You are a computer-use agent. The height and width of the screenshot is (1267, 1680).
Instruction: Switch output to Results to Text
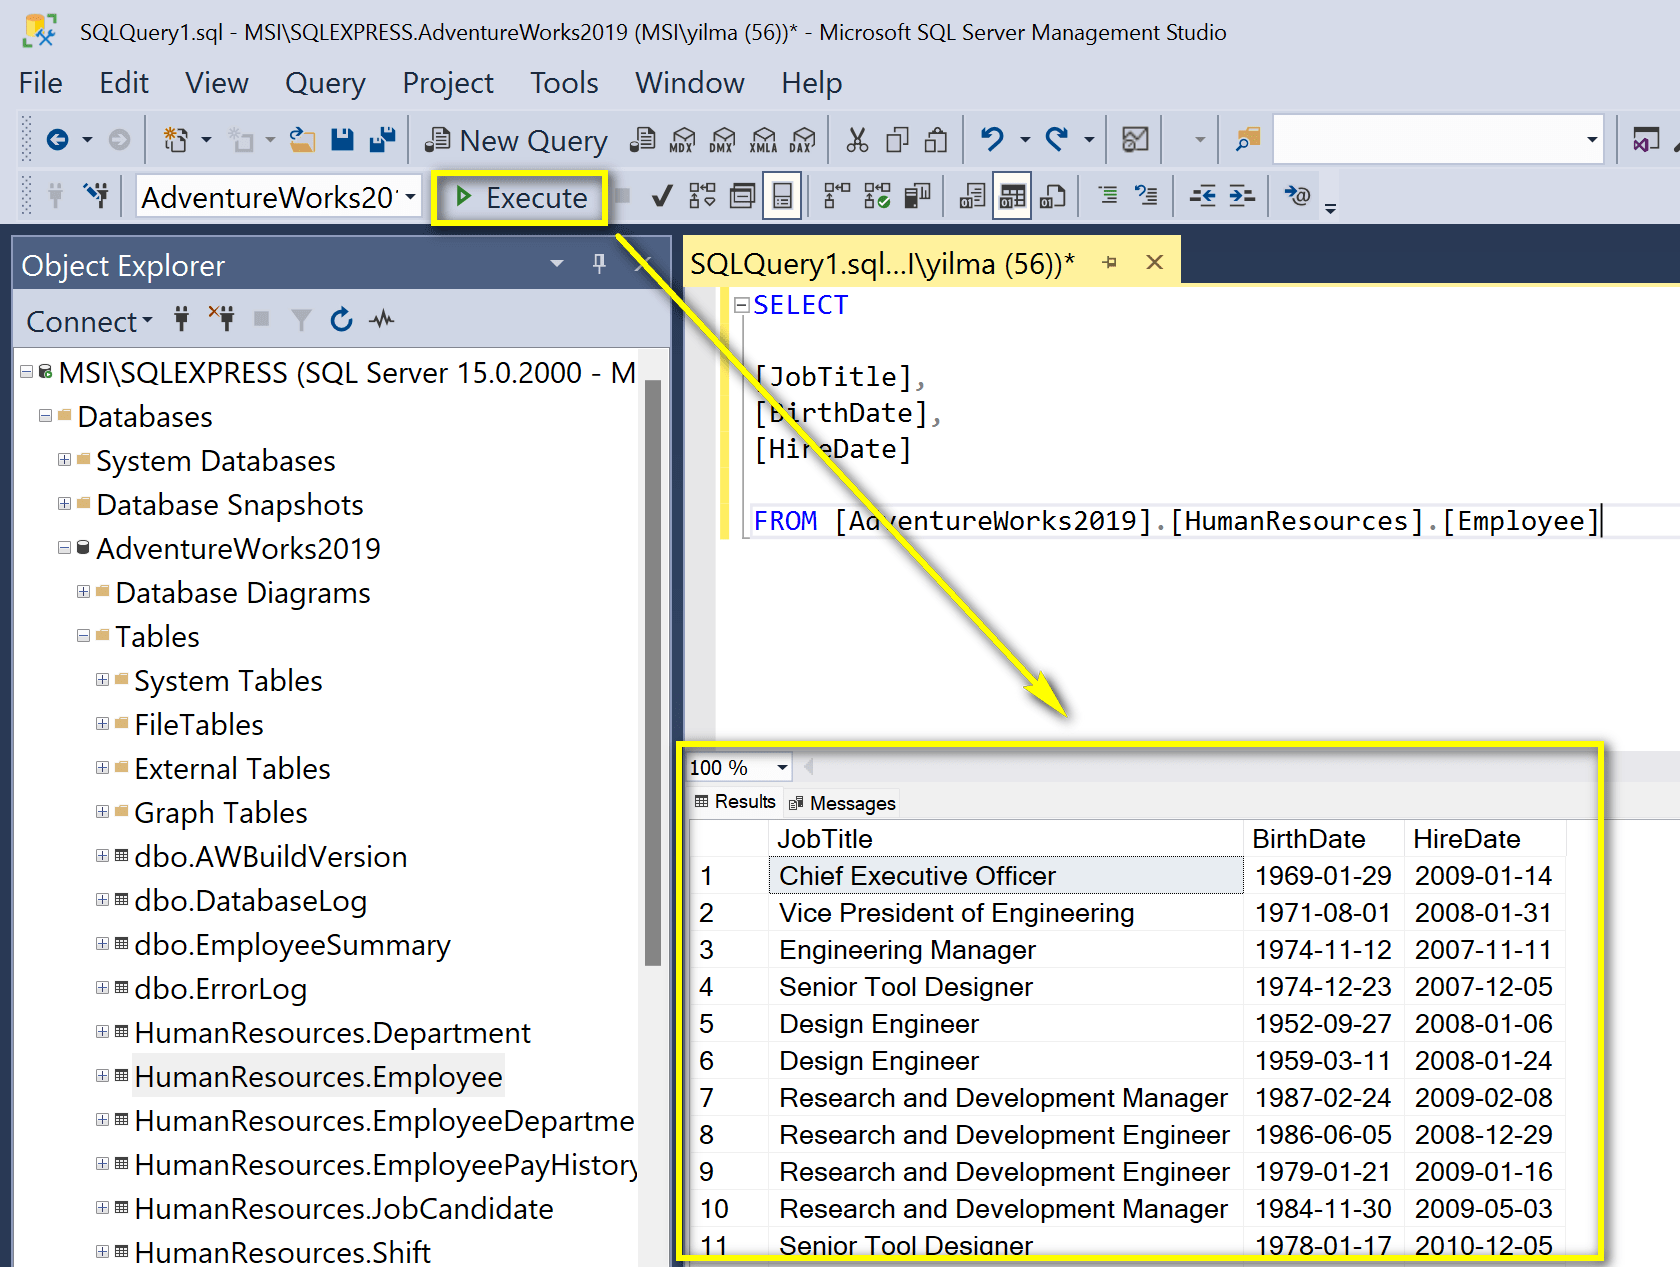click(972, 196)
